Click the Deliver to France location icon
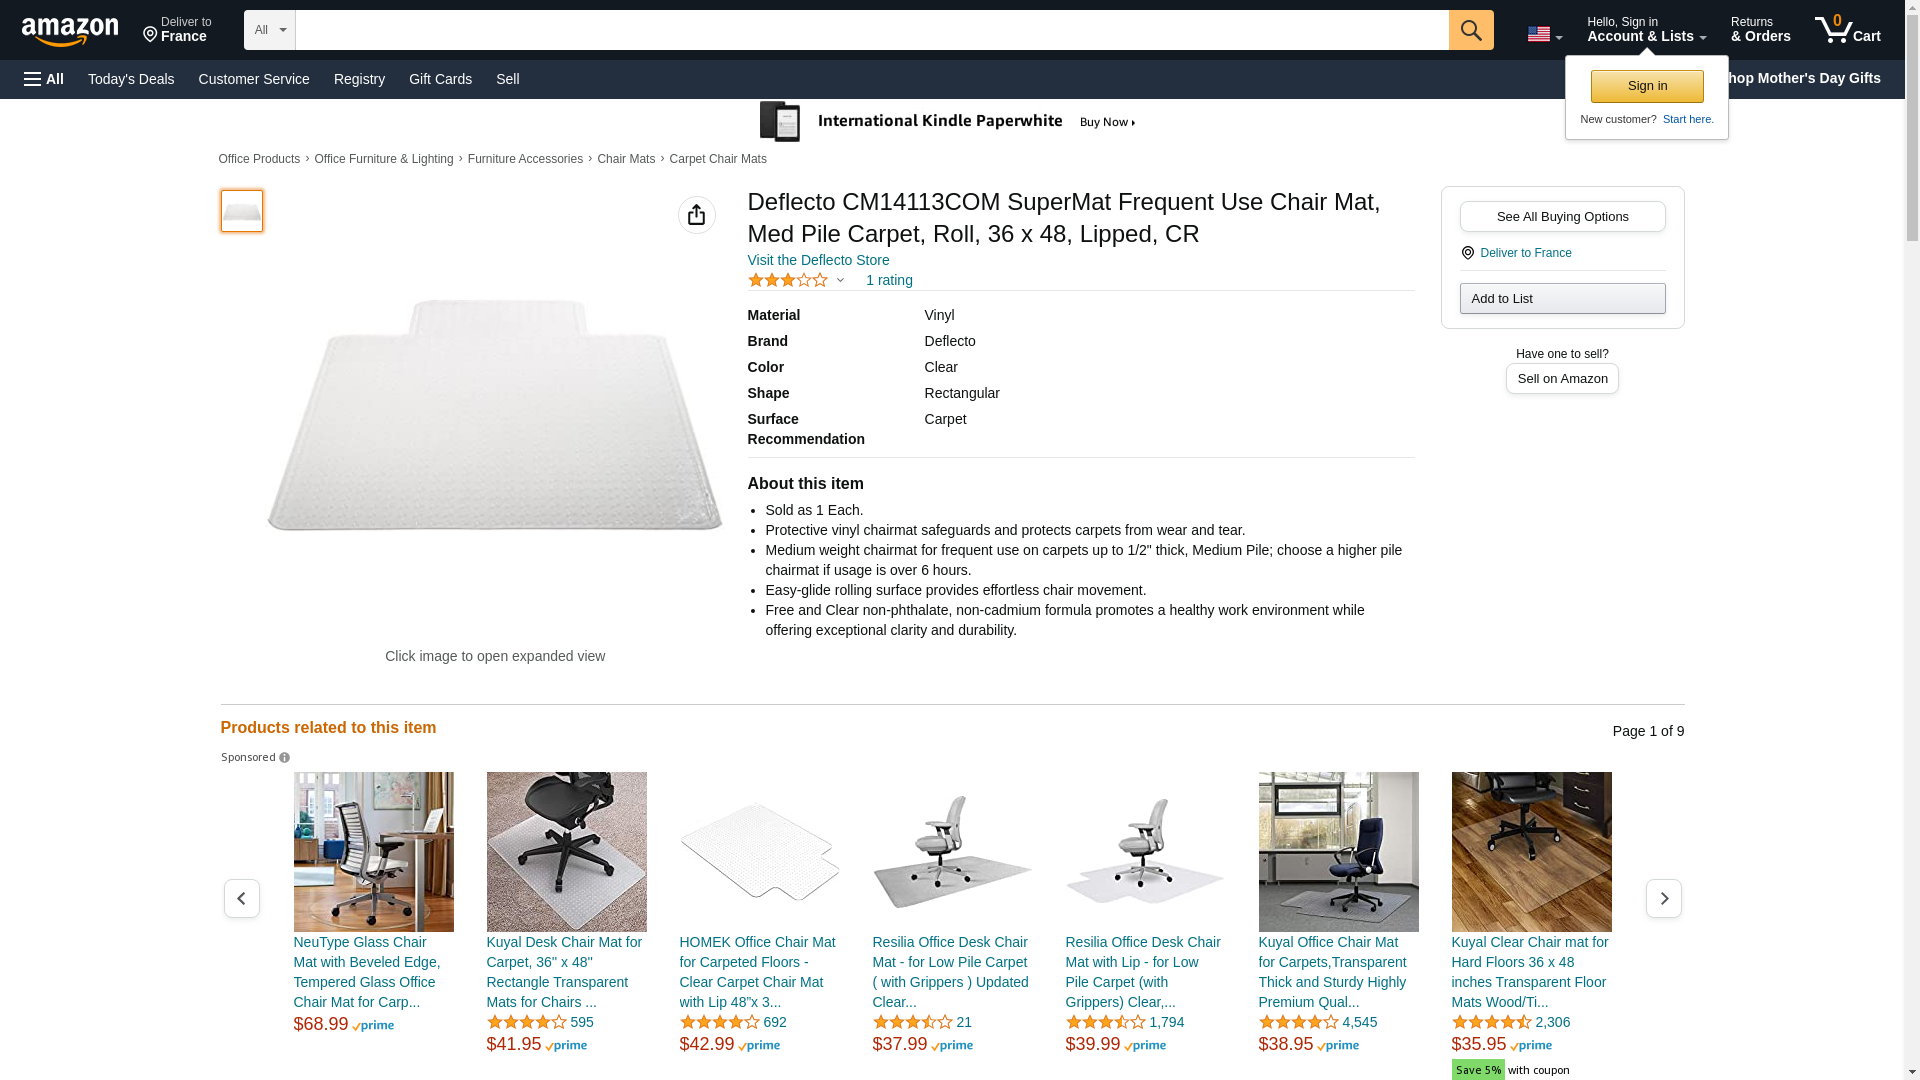The image size is (1920, 1080). [150, 36]
